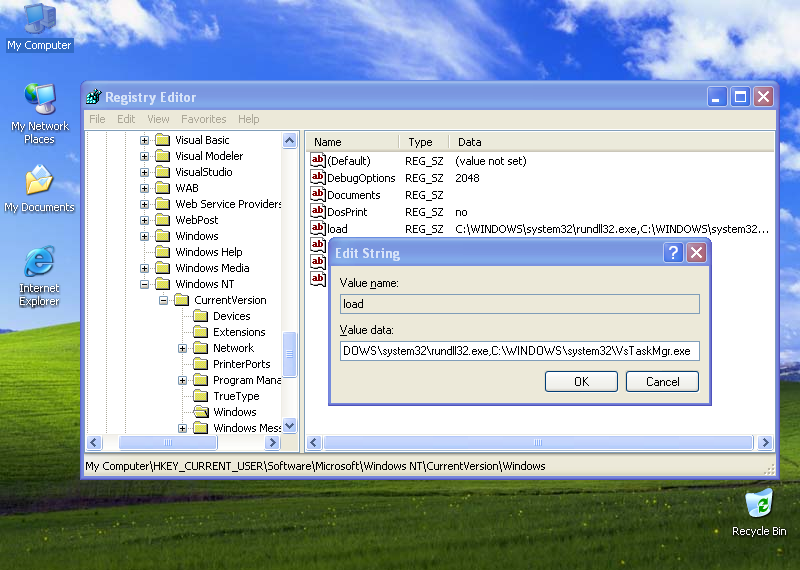Collapse the CurrentVersion key
Image resolution: width=800 pixels, height=570 pixels.
163,300
